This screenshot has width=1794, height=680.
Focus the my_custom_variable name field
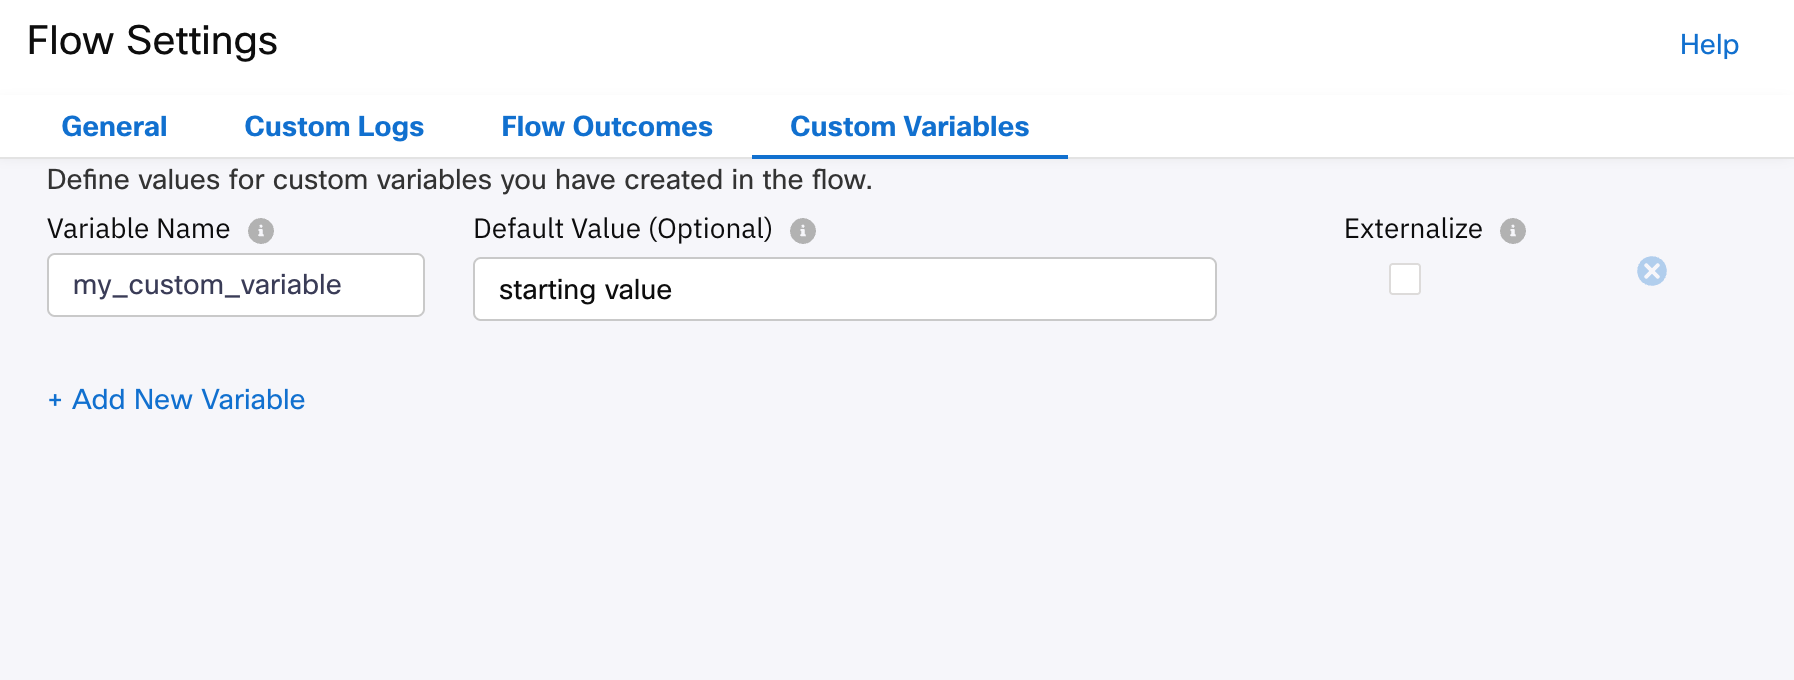point(236,285)
